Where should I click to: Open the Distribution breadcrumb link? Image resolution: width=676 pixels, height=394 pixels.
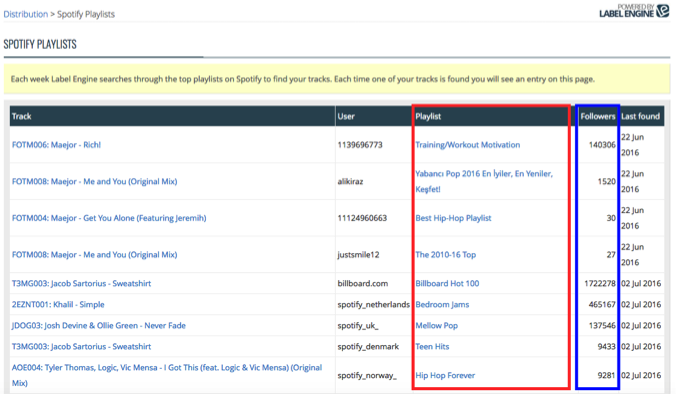pyautogui.click(x=26, y=14)
